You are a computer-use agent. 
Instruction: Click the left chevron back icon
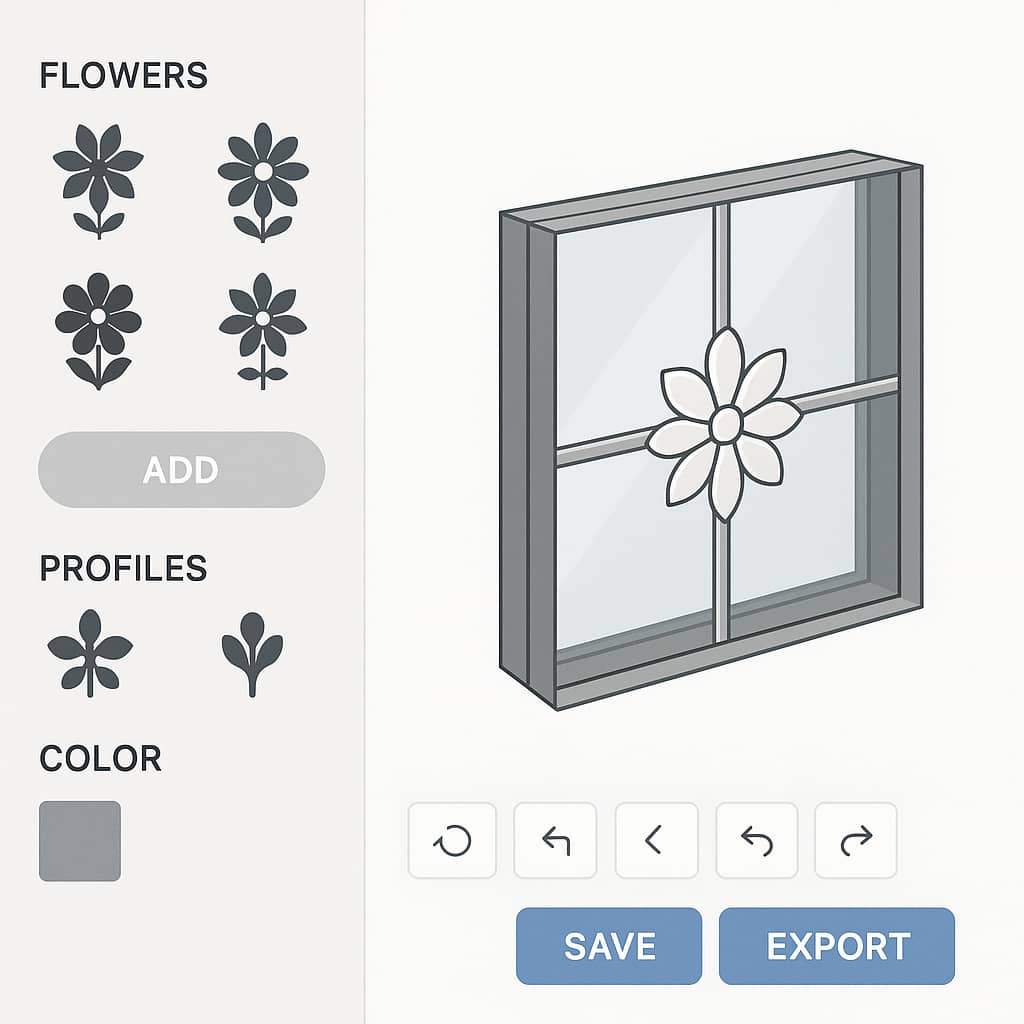656,840
